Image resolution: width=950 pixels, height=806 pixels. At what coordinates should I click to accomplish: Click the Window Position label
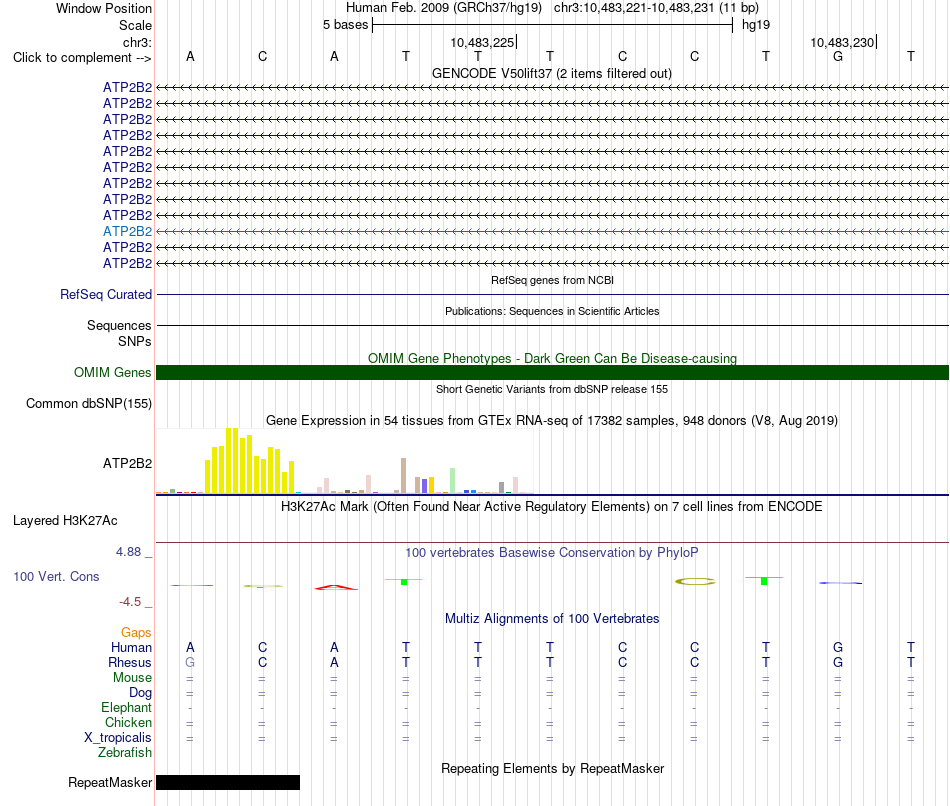click(x=104, y=8)
